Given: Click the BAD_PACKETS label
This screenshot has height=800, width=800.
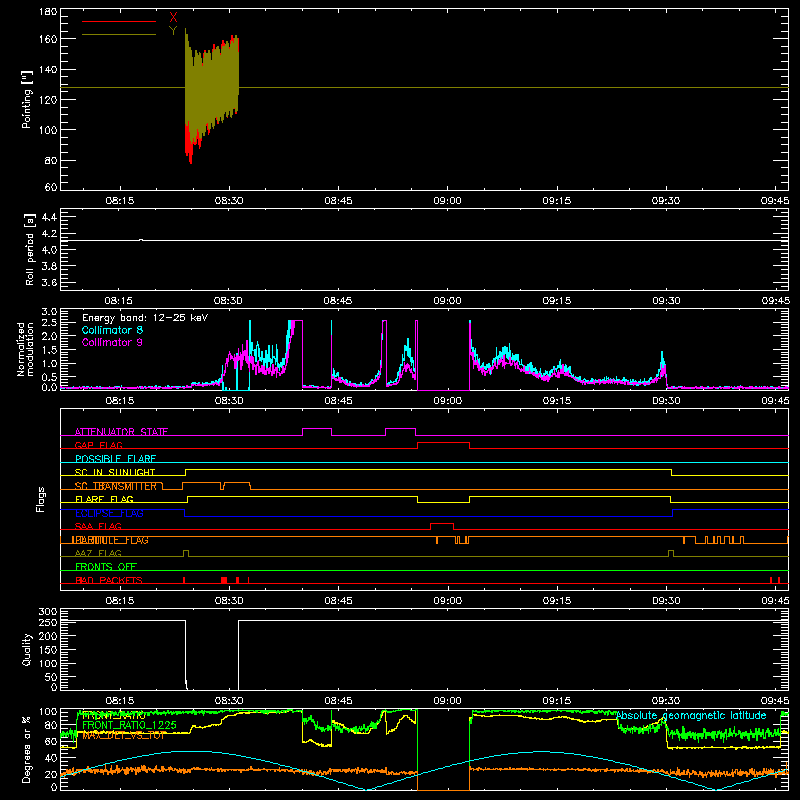Looking at the screenshot, I should [109, 580].
